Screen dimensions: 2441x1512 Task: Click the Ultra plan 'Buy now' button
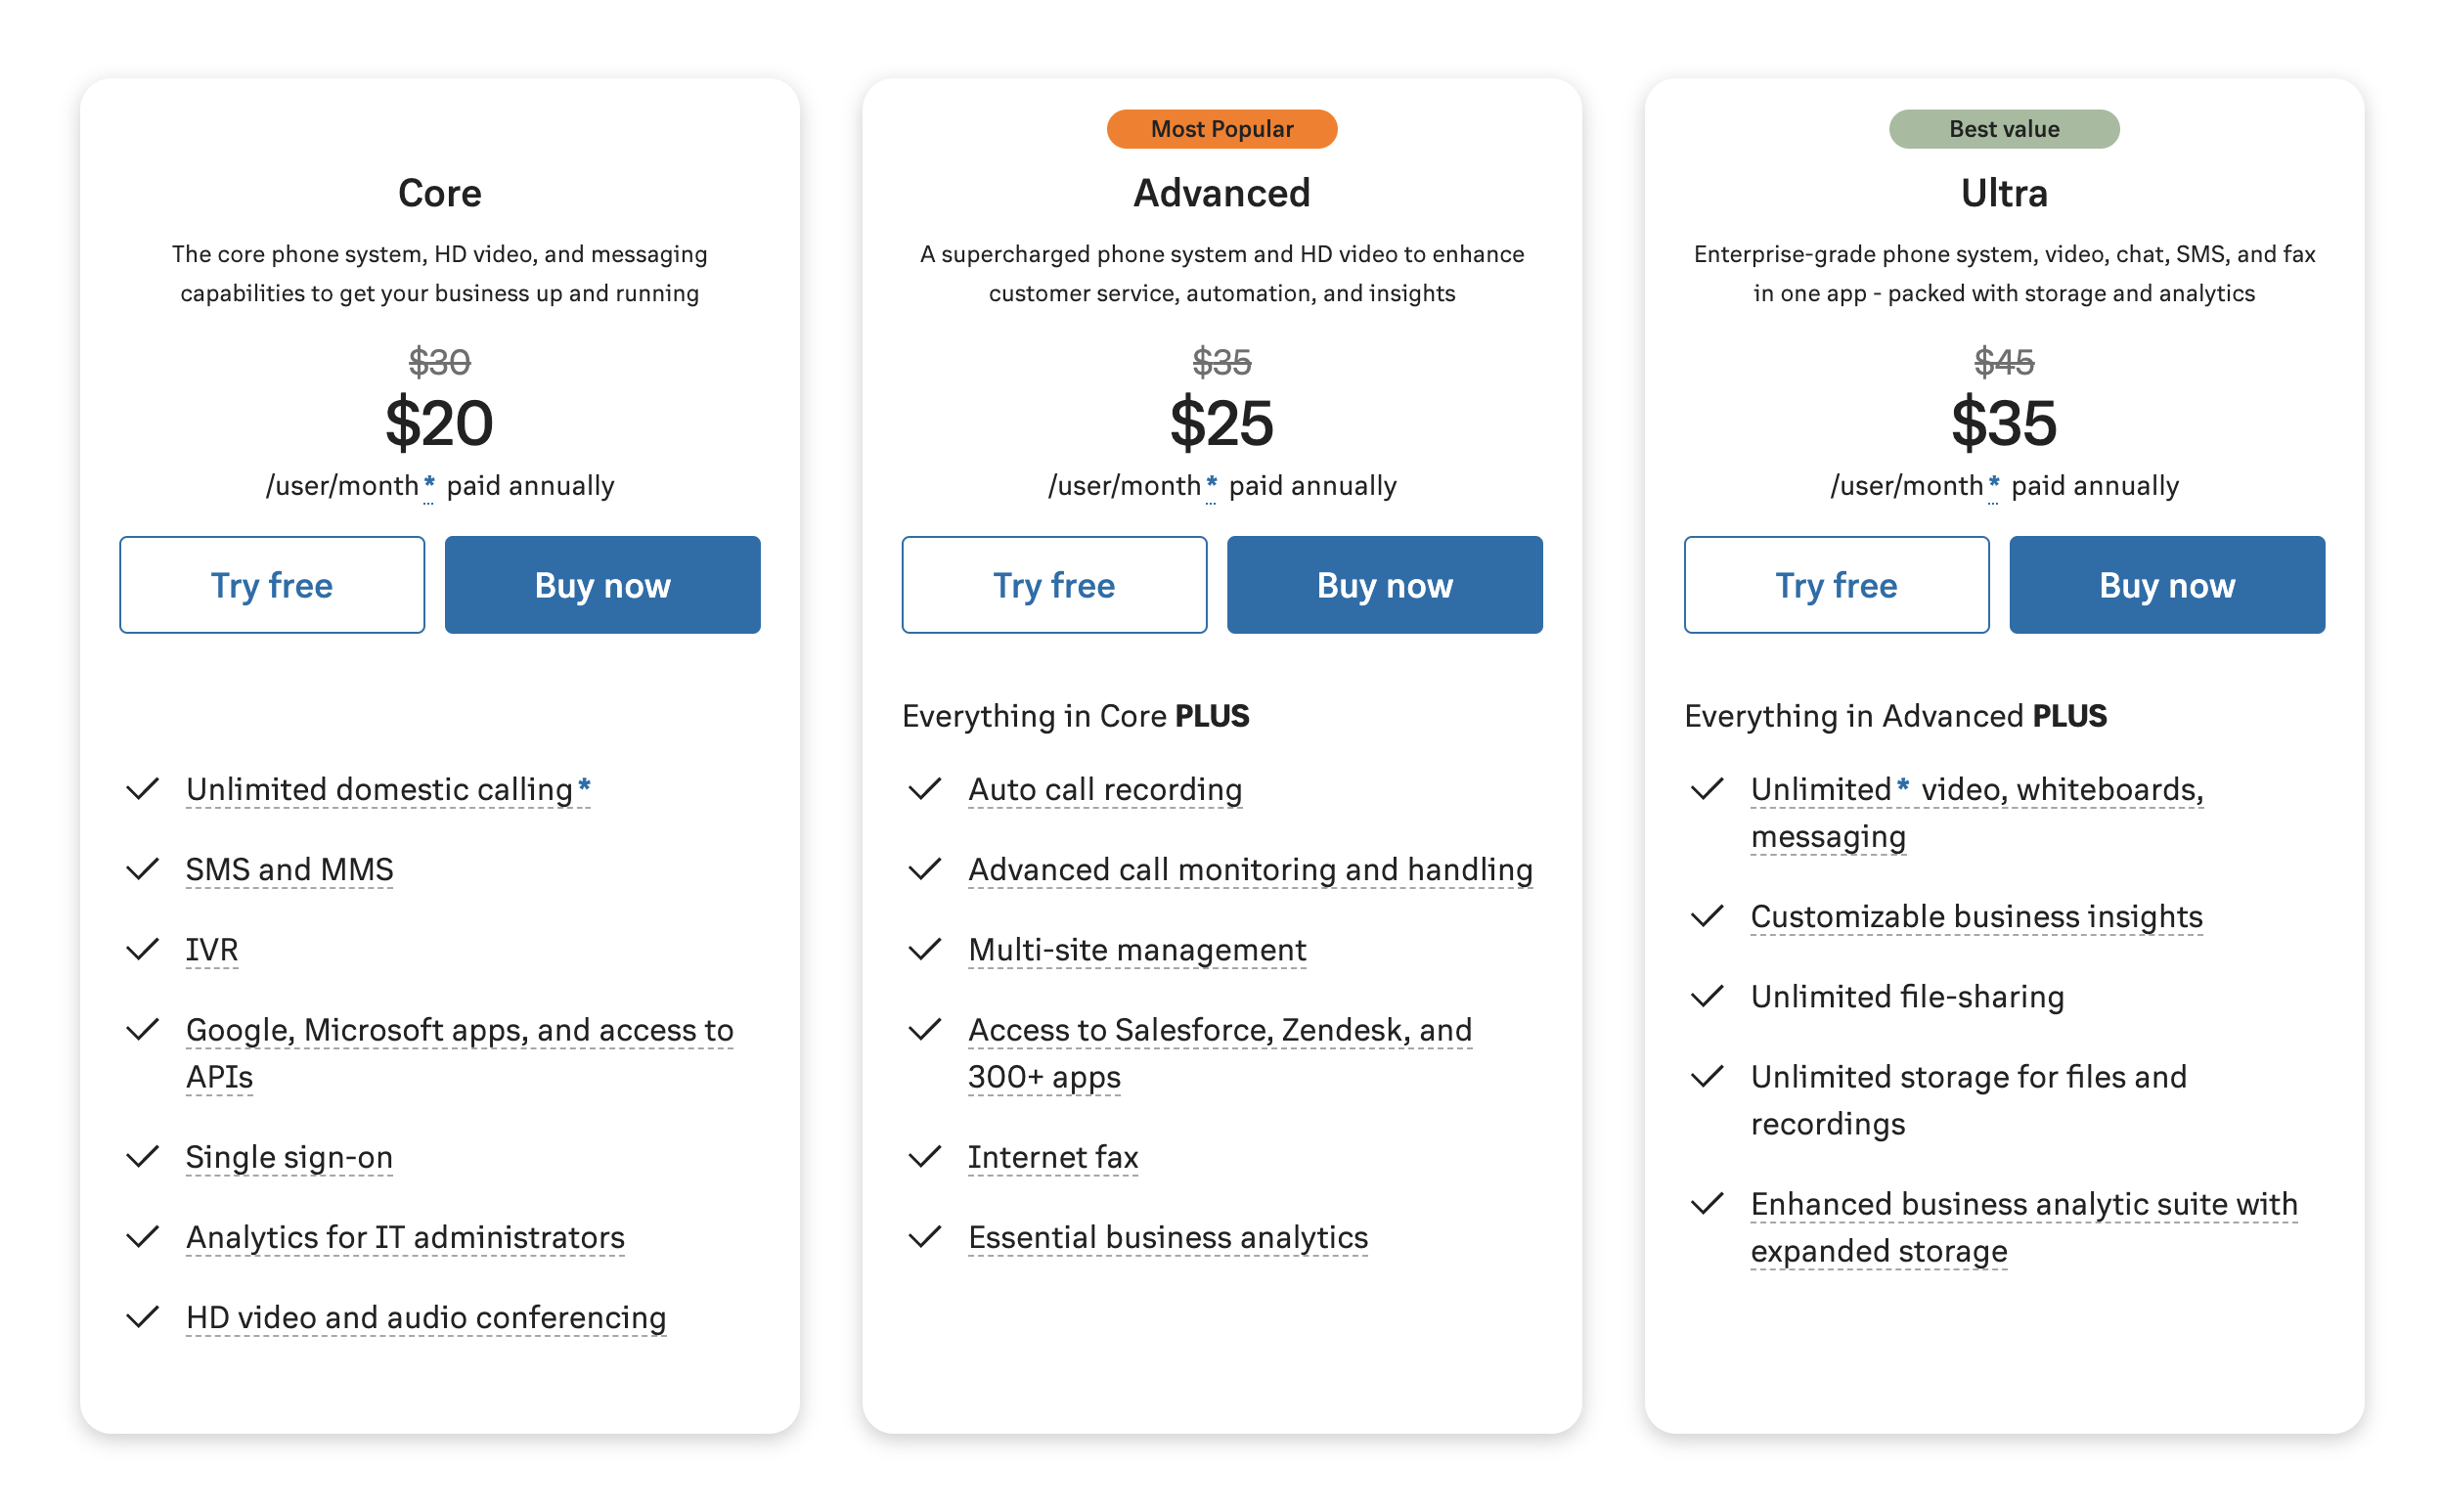pyautogui.click(x=2169, y=584)
